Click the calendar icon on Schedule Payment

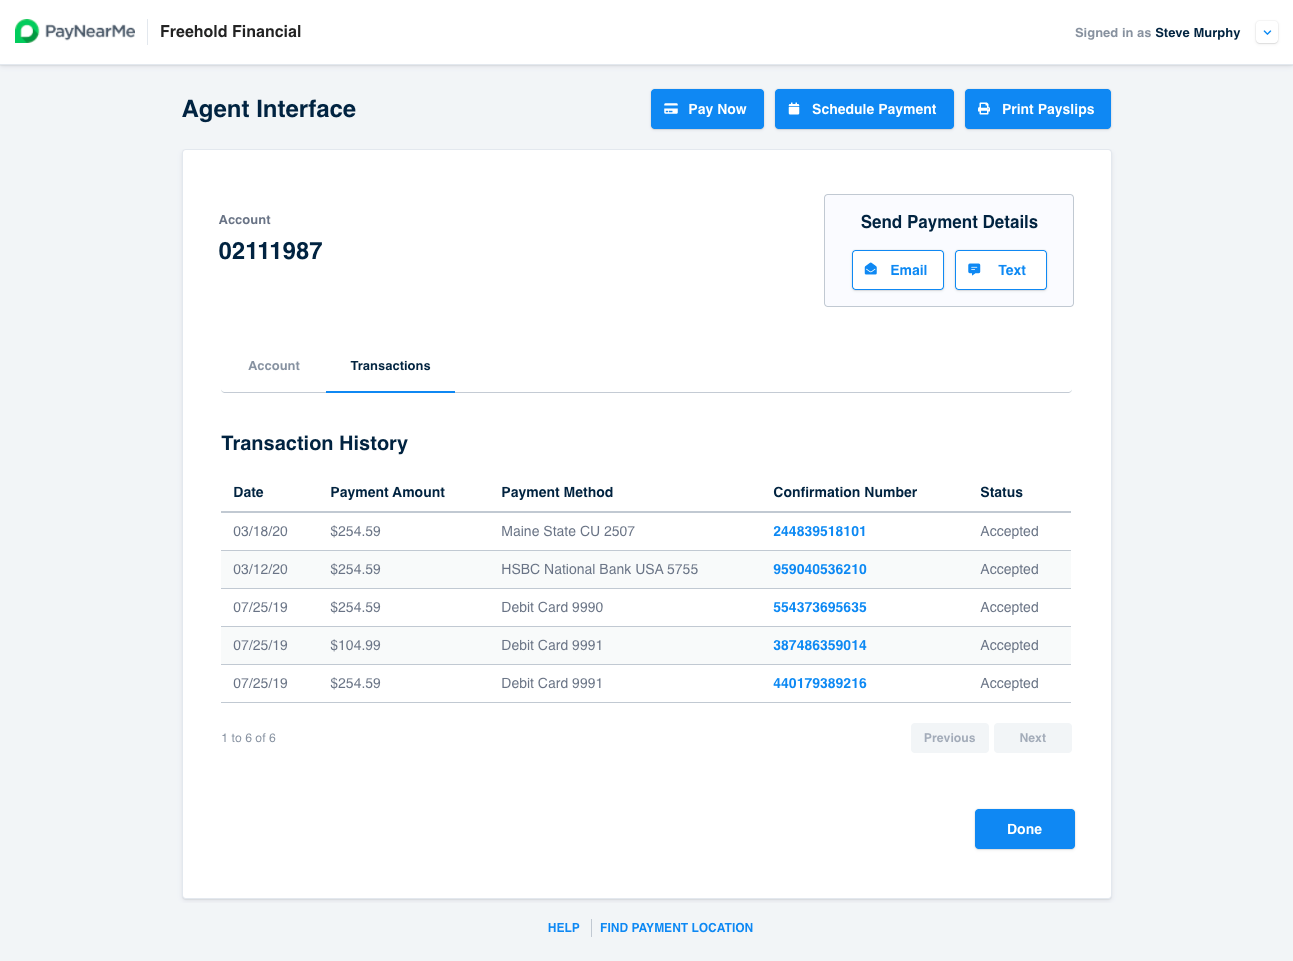795,109
